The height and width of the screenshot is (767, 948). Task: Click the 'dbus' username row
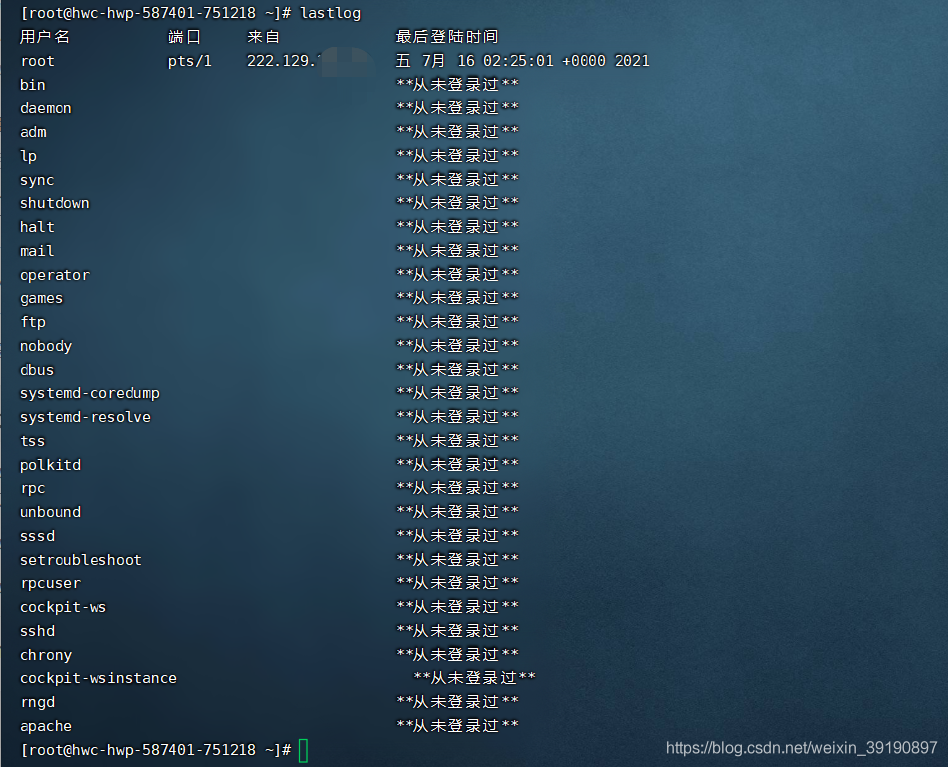(x=37, y=370)
